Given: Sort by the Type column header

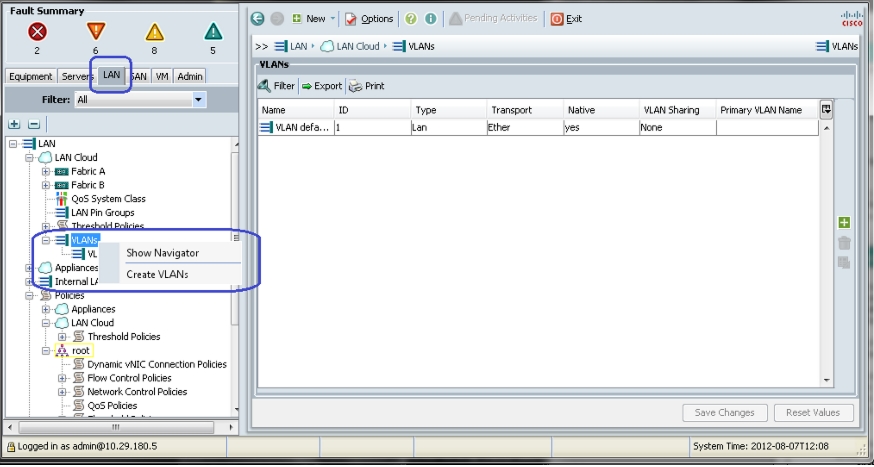Looking at the screenshot, I should click(449, 110).
